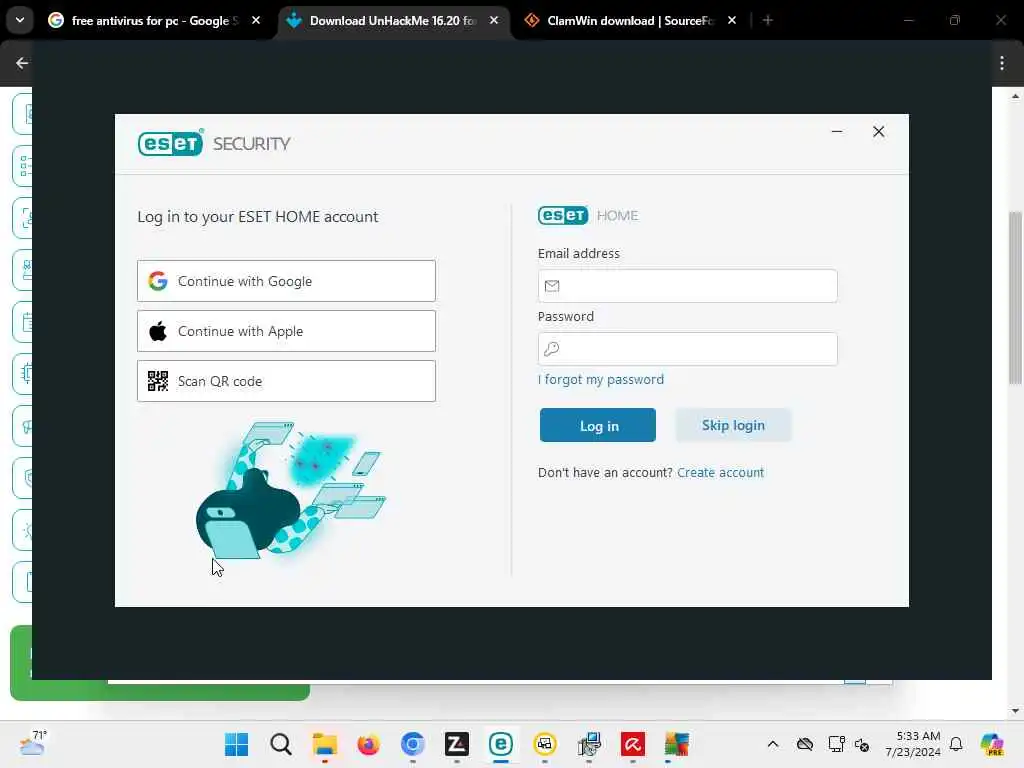Screen dimensions: 1024x768
Task: Open the I forgot my password link
Action: 601,379
